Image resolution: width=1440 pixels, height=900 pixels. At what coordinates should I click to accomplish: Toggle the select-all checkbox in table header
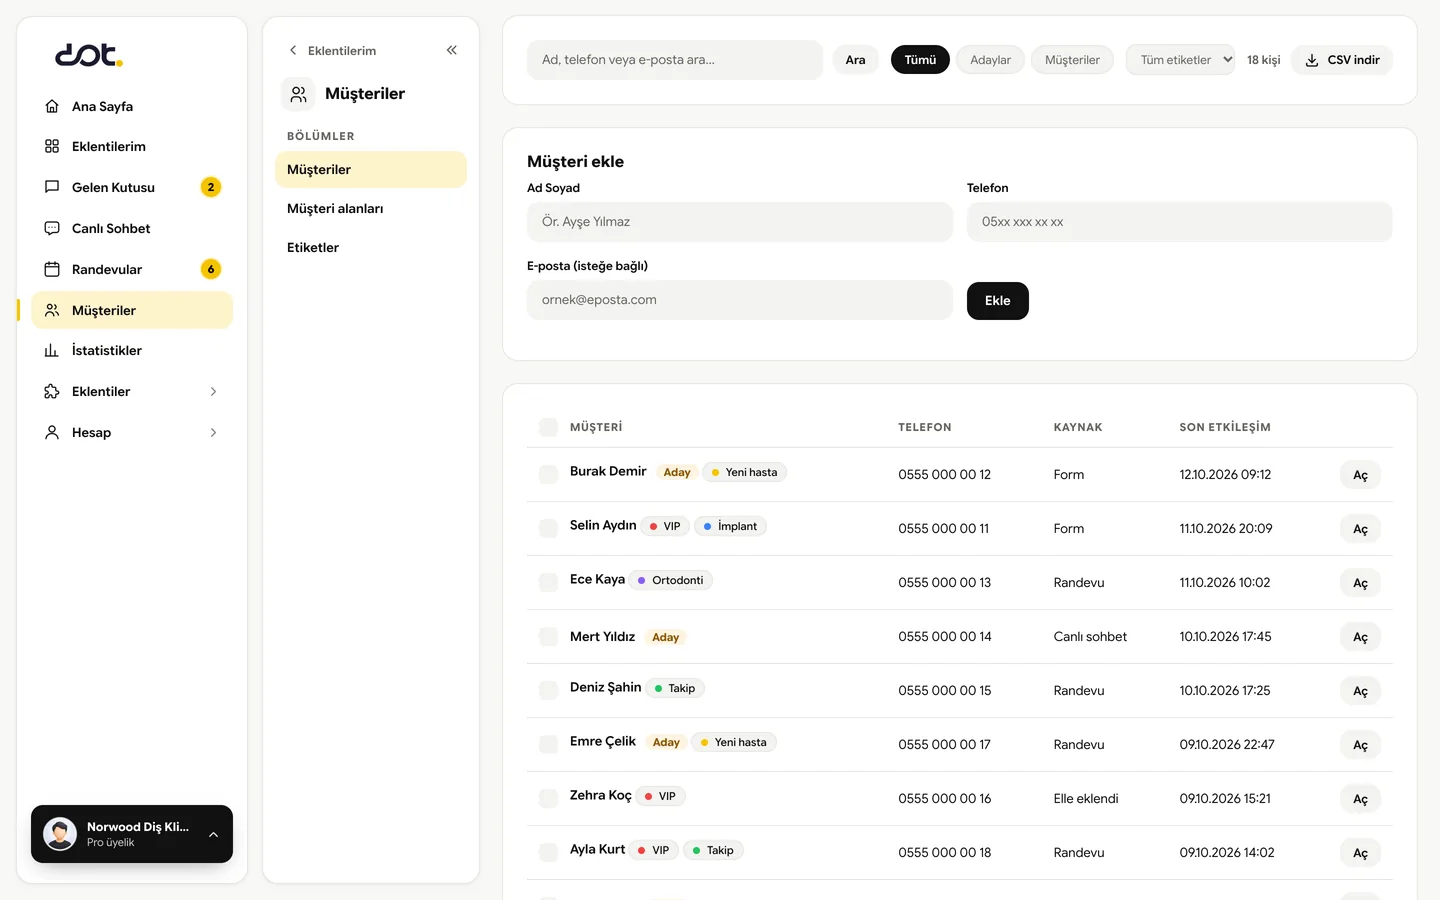[548, 427]
